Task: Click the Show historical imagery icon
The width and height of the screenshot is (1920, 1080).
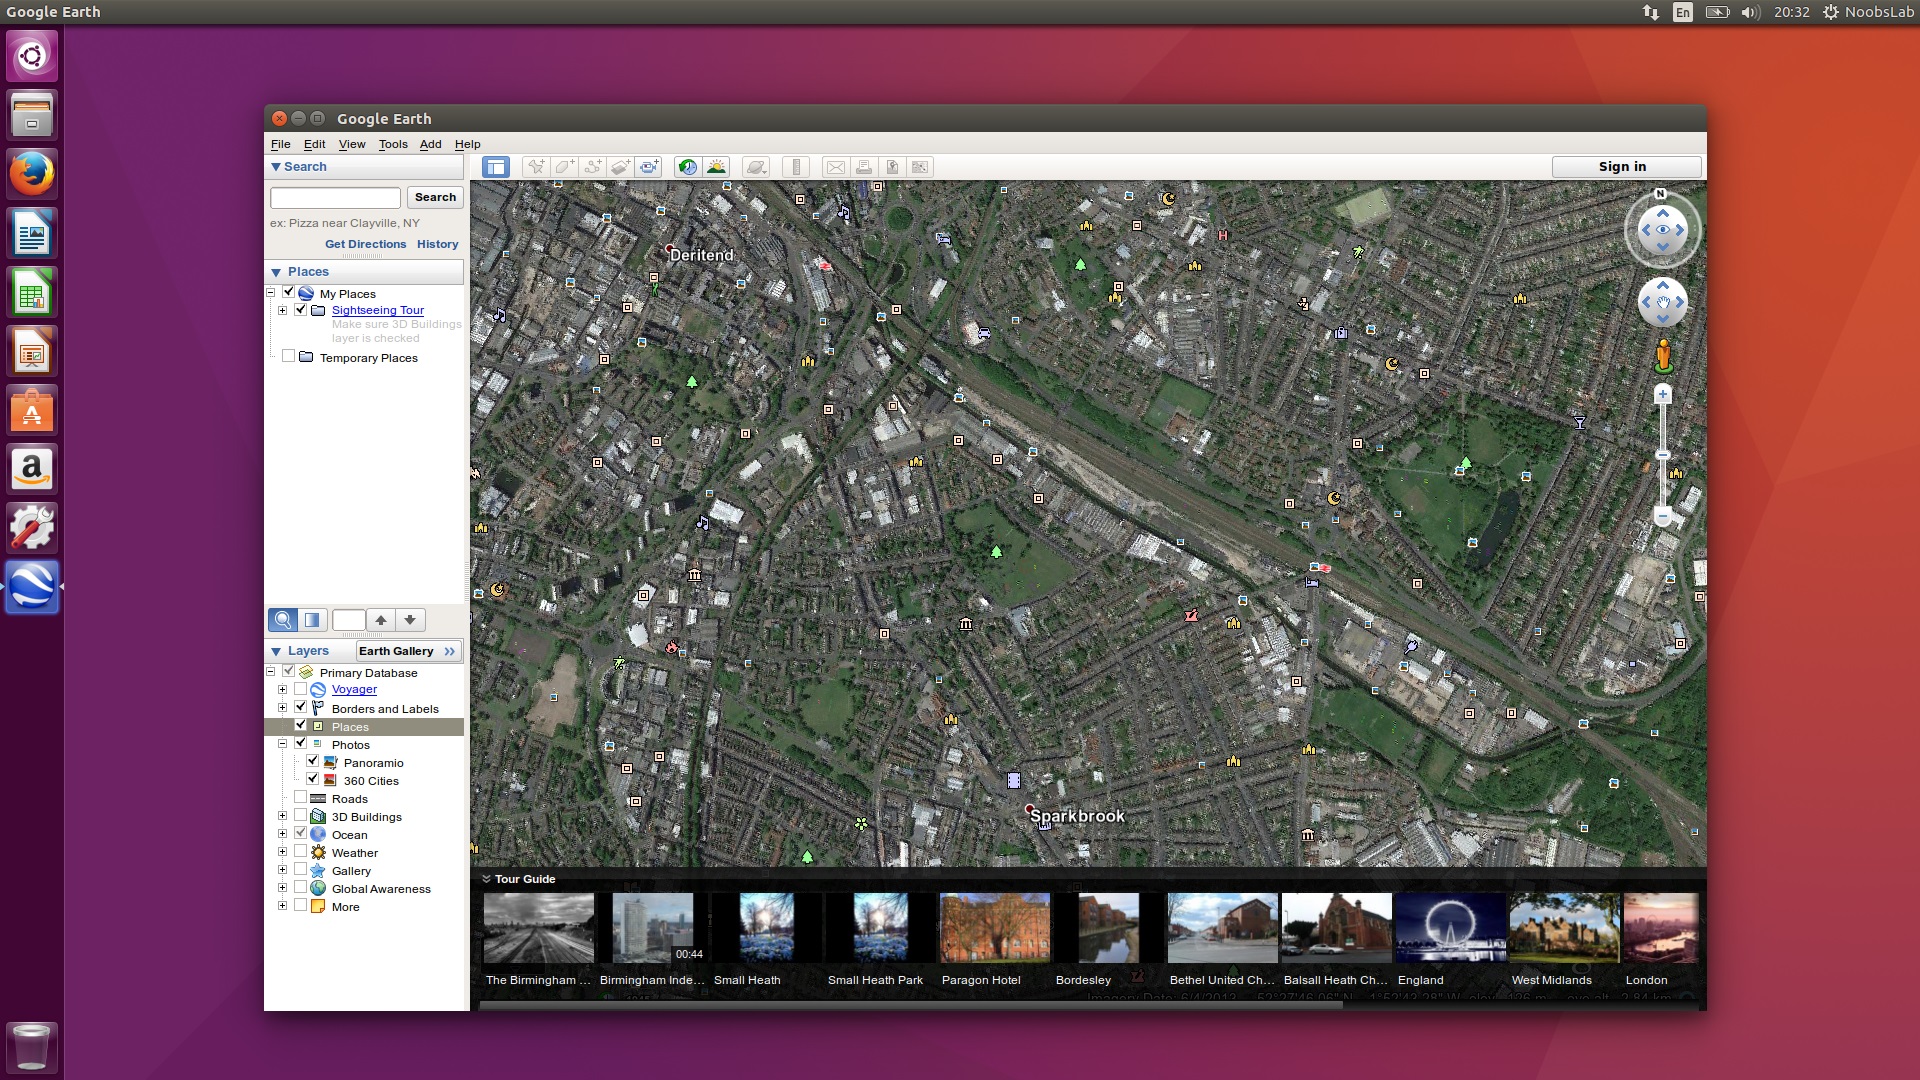Action: click(x=687, y=166)
